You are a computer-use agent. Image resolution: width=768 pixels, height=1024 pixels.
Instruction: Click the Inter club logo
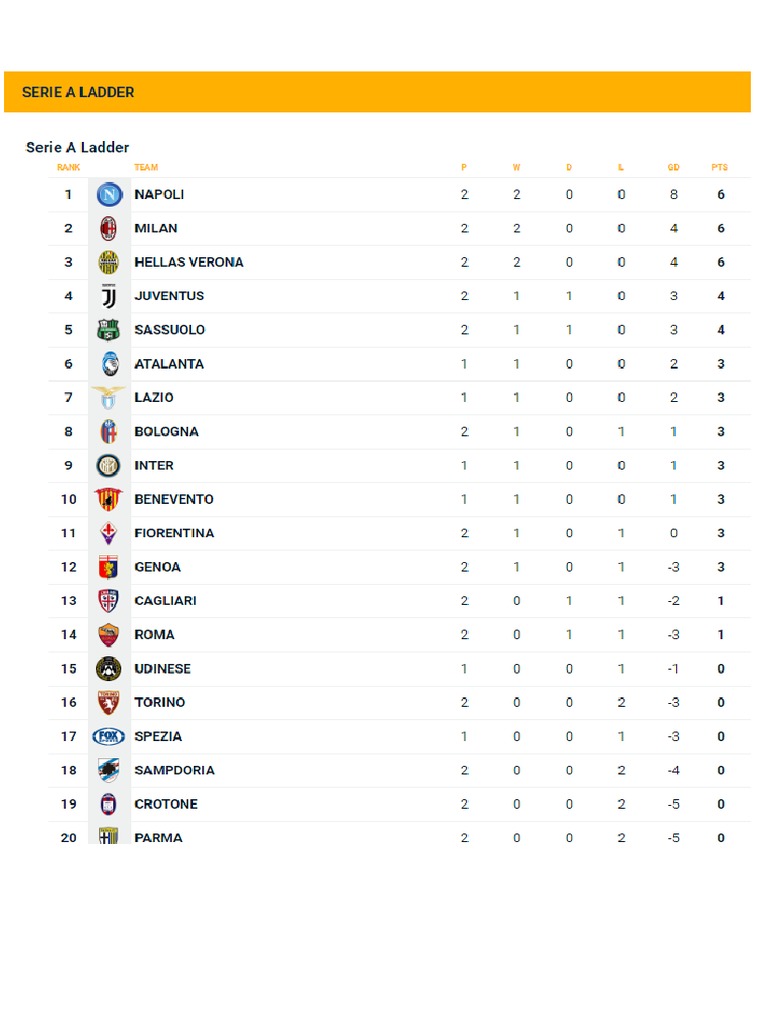point(108,466)
